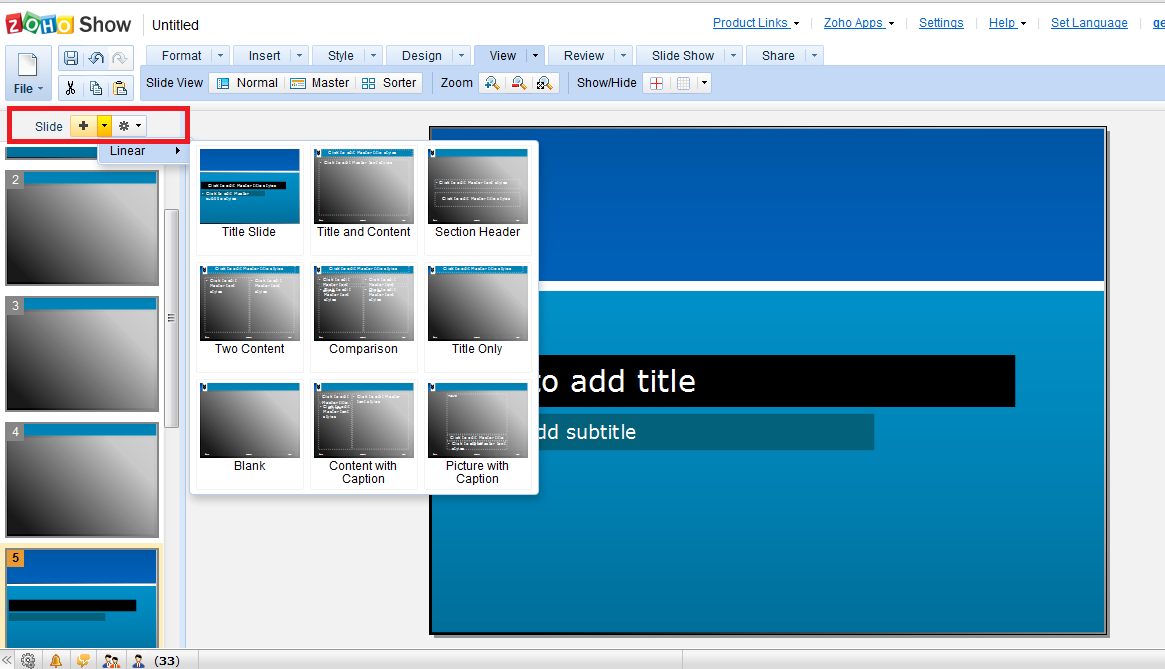Expand the Design tab dropdown arrow
This screenshot has width=1165, height=669.
coord(461,56)
